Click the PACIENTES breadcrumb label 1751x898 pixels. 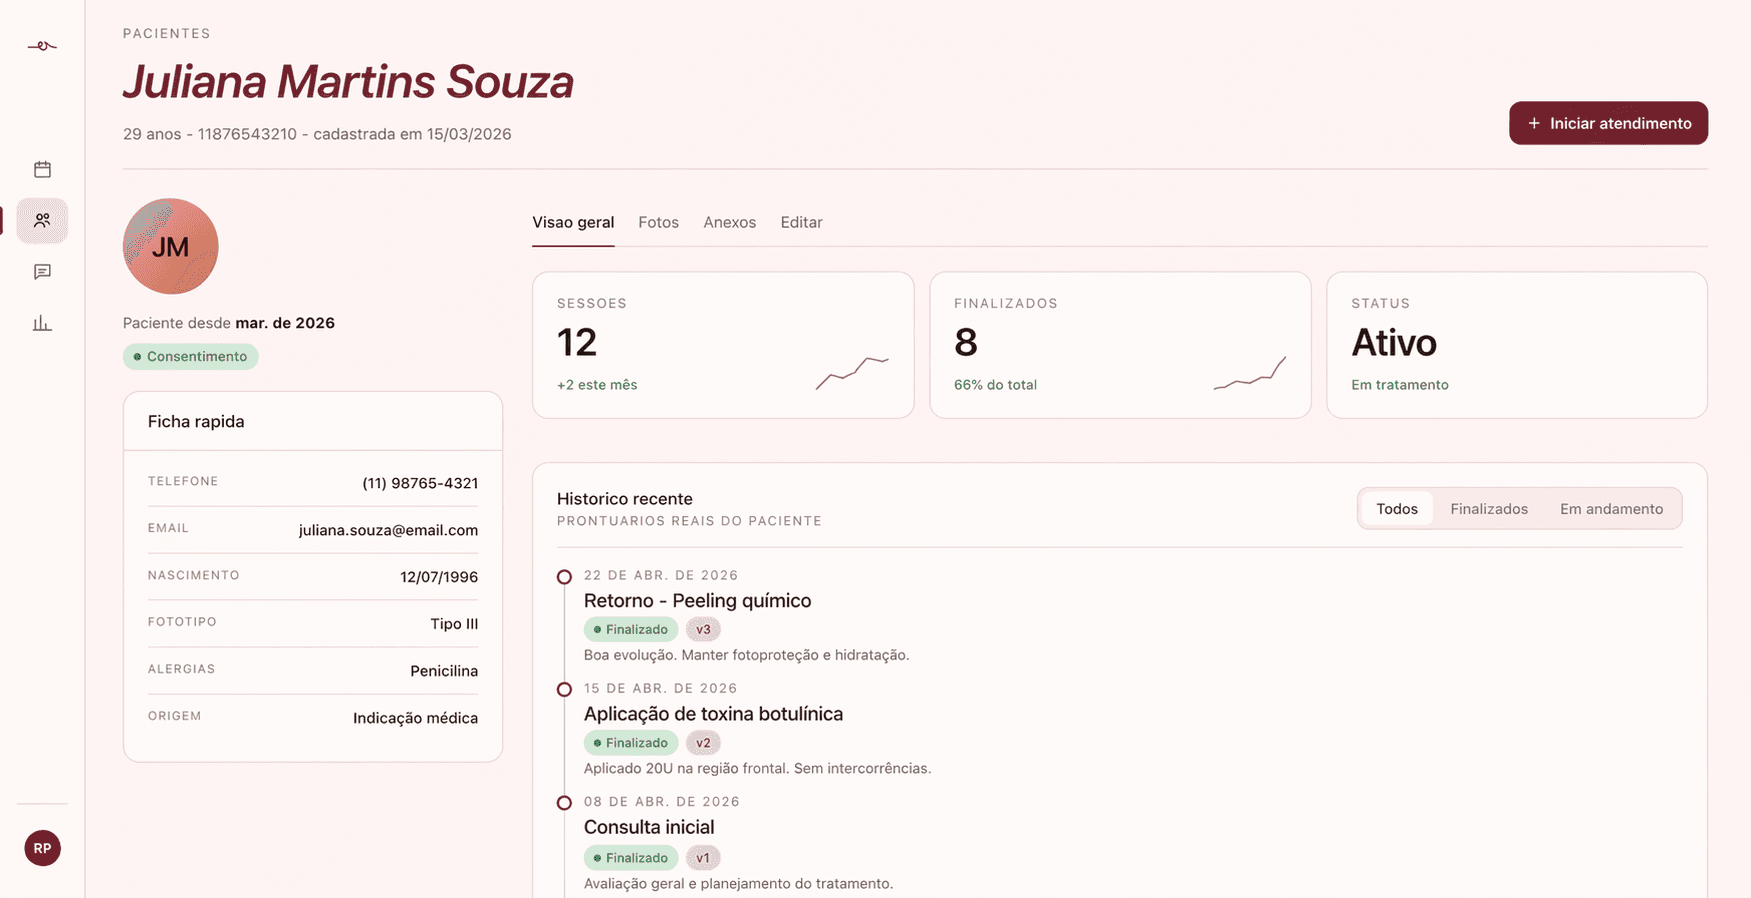tap(167, 33)
